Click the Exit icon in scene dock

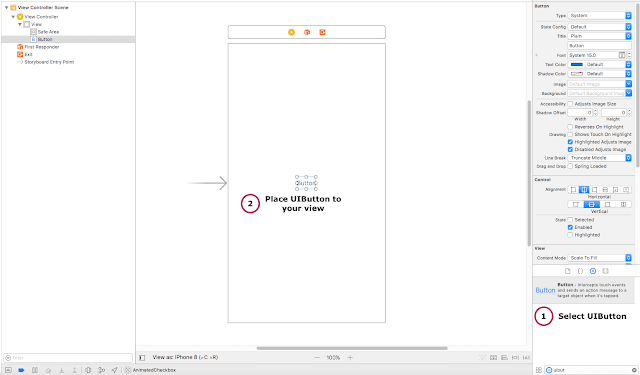pyautogui.click(x=322, y=32)
